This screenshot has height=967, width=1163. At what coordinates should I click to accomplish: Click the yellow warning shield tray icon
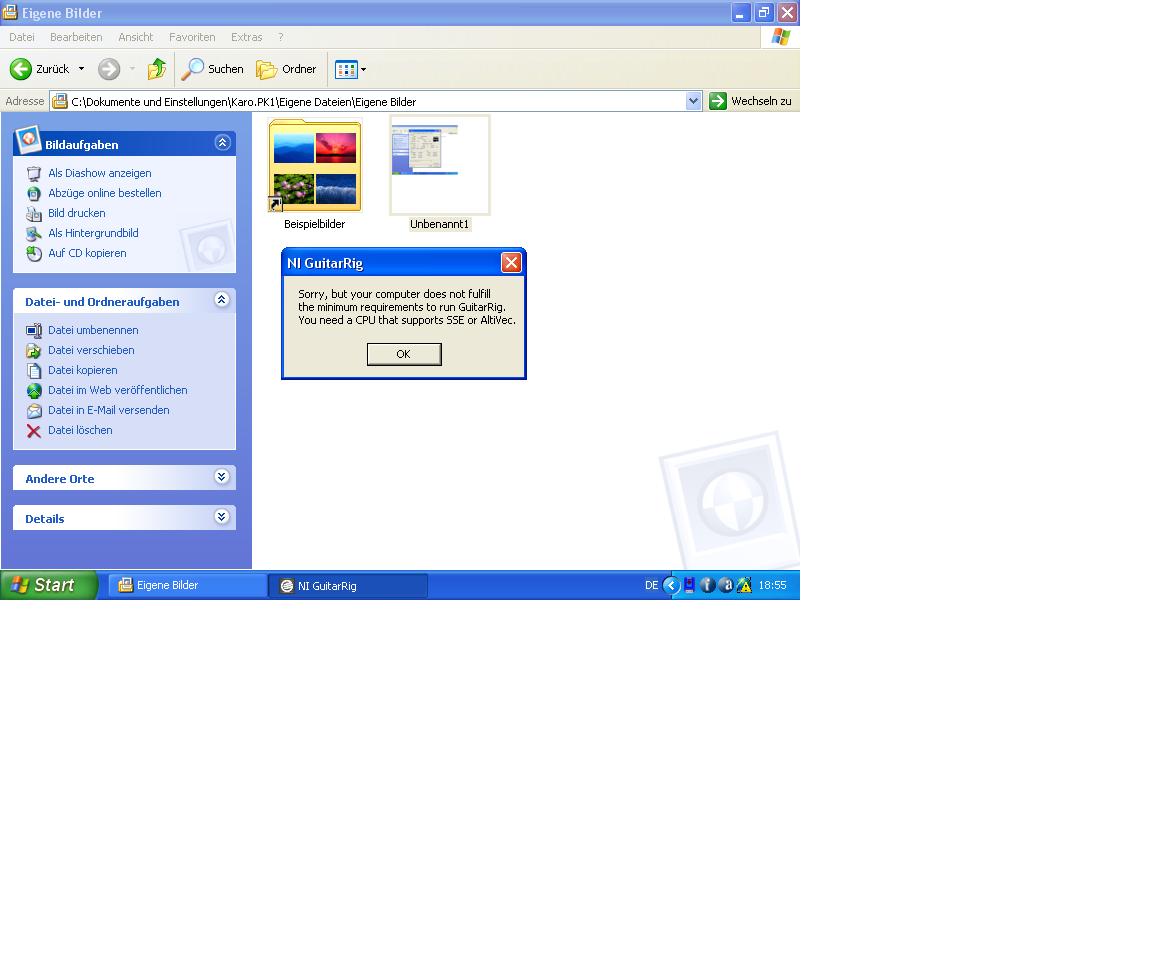[x=744, y=585]
